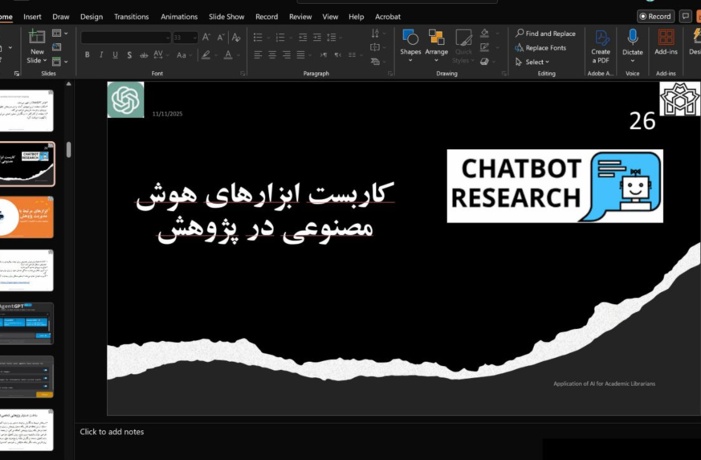
Task: Switch to the Transitions tab
Action: 131,17
